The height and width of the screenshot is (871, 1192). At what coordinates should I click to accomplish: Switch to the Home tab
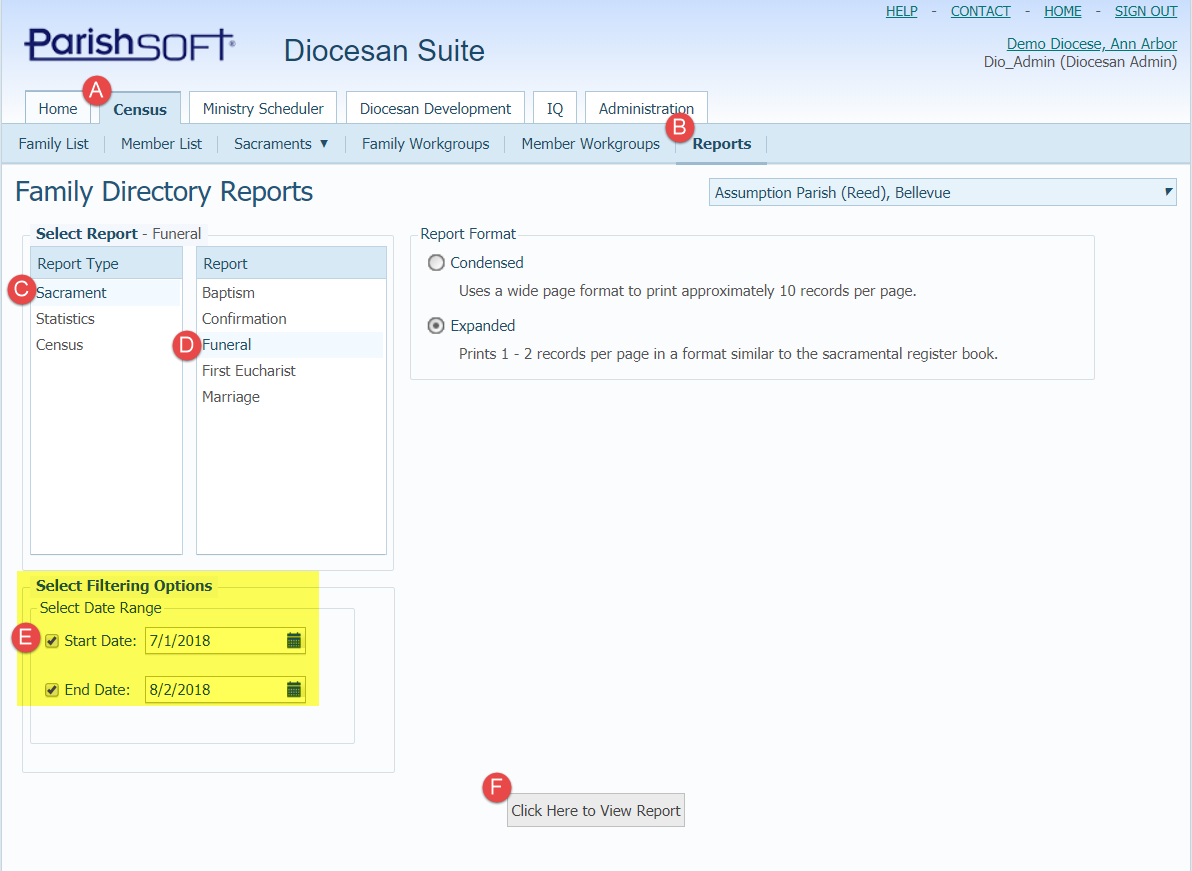pos(58,109)
